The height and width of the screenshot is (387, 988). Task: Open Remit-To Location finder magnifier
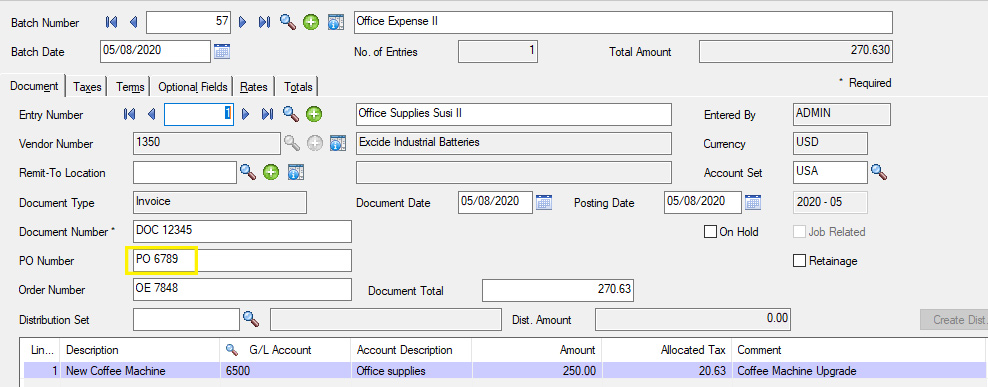[248, 171]
